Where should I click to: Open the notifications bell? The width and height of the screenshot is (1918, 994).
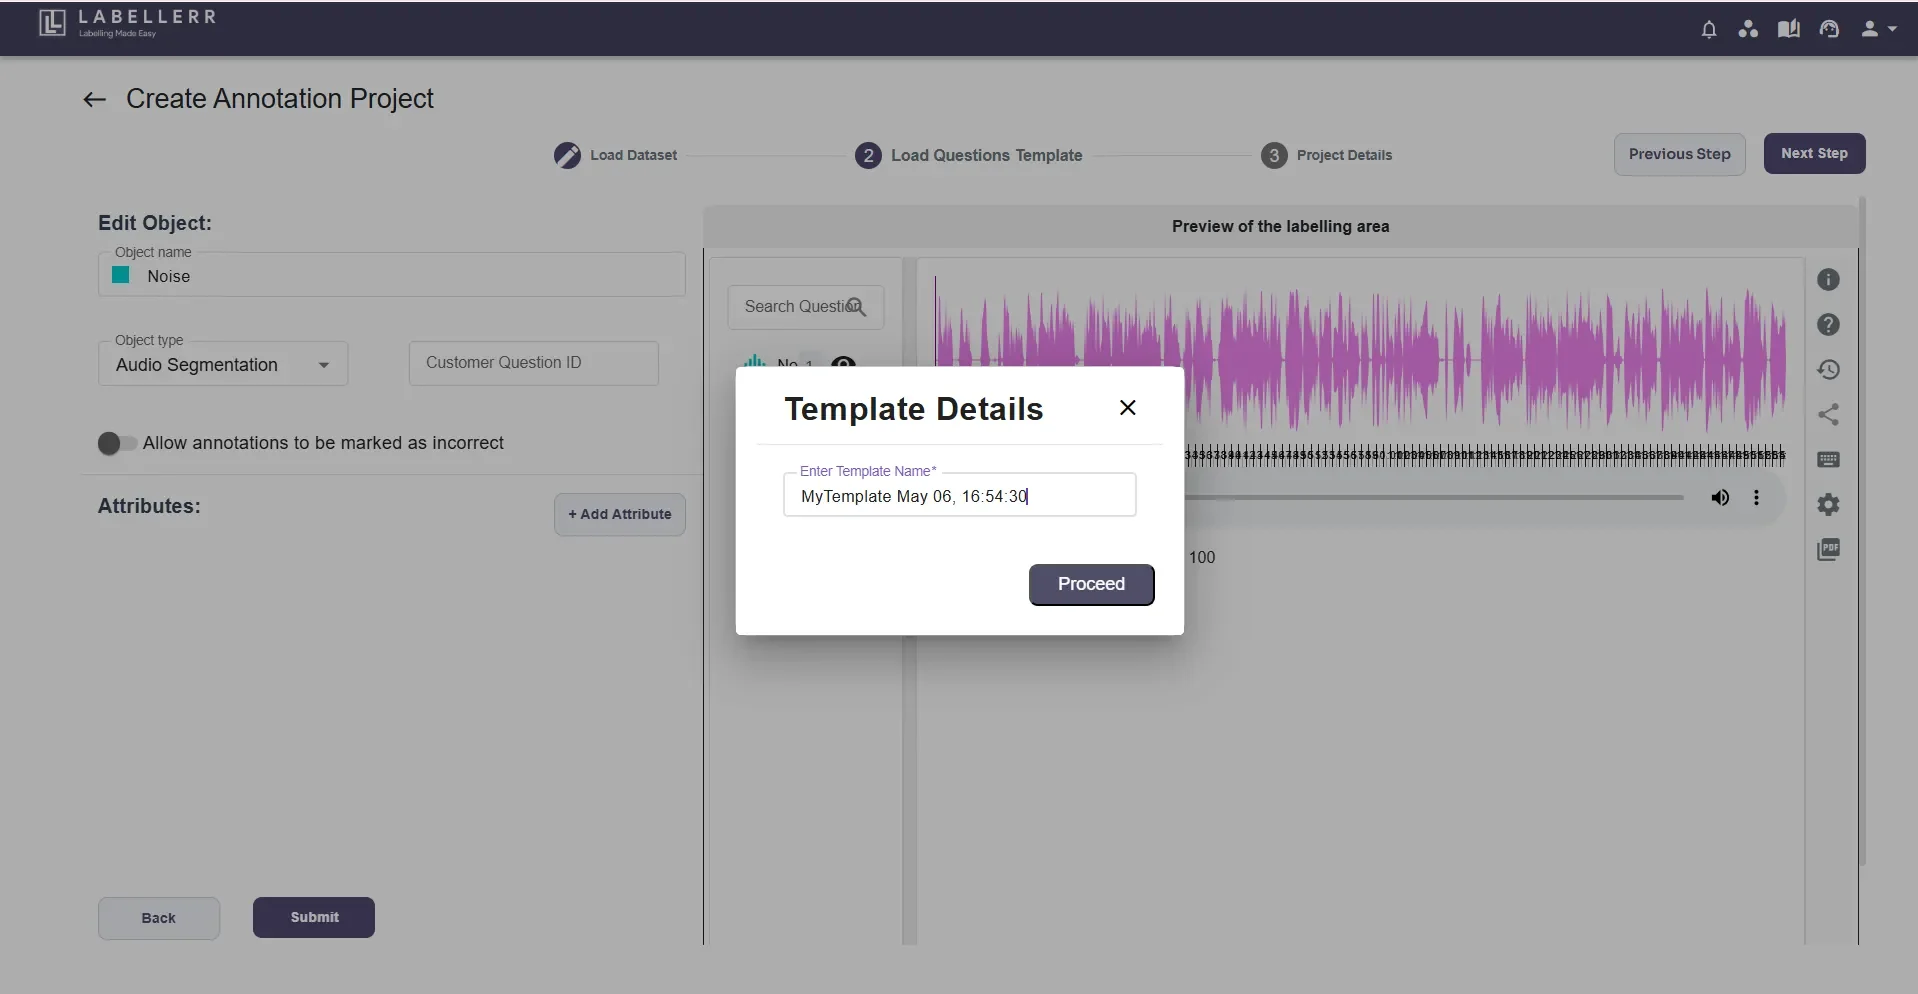pyautogui.click(x=1709, y=29)
